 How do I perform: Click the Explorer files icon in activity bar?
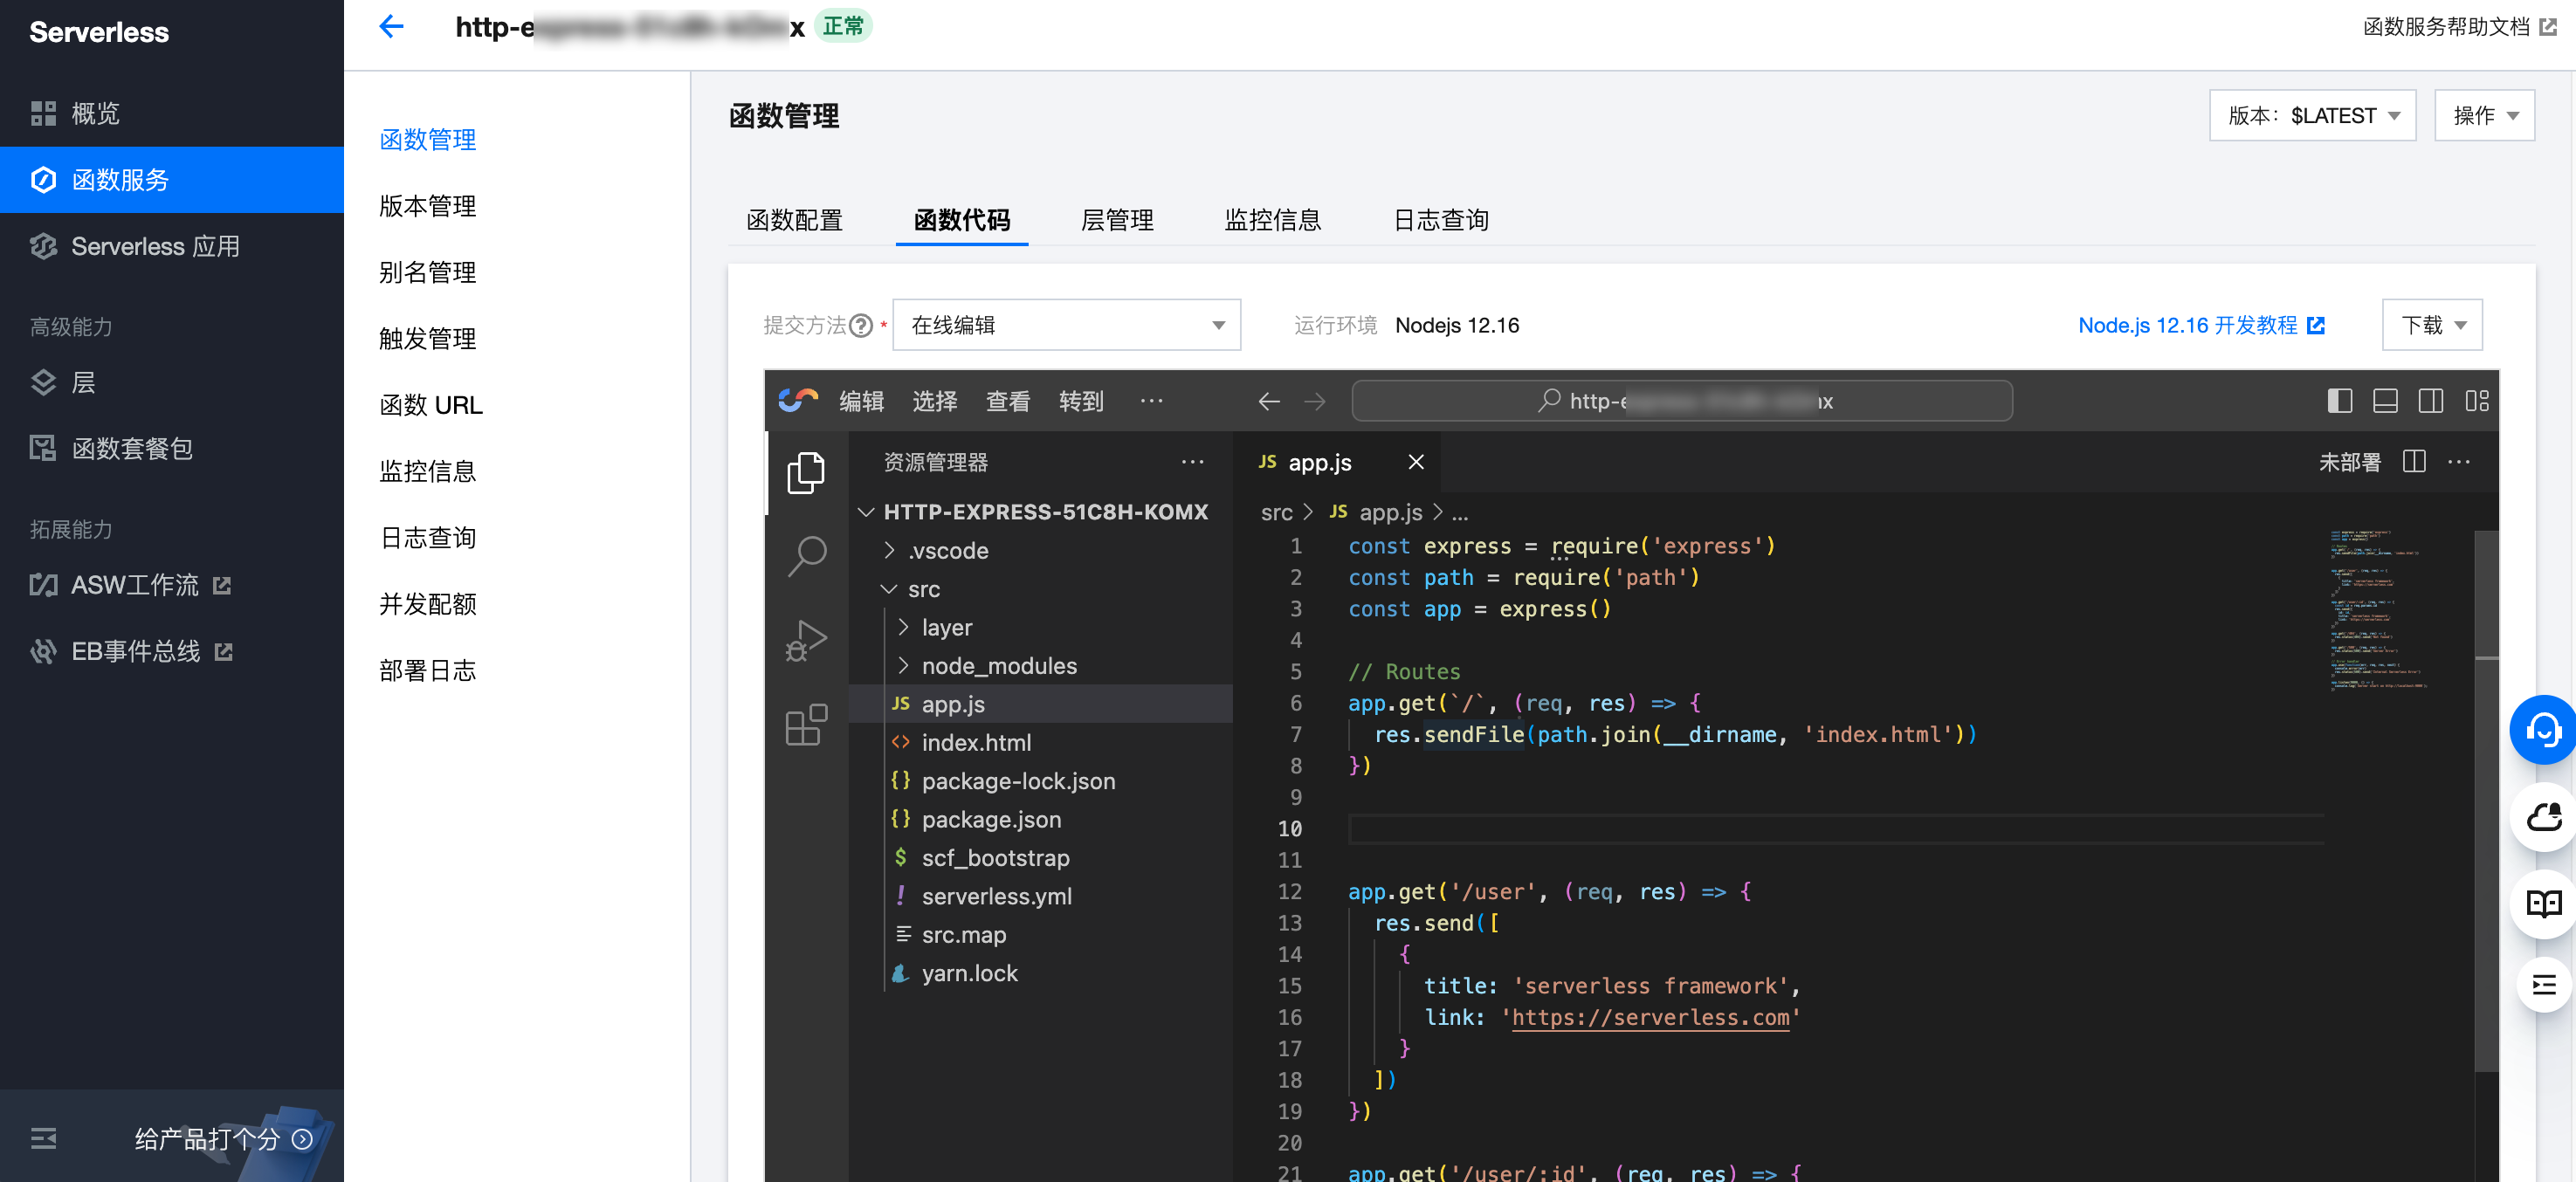pyautogui.click(x=806, y=472)
